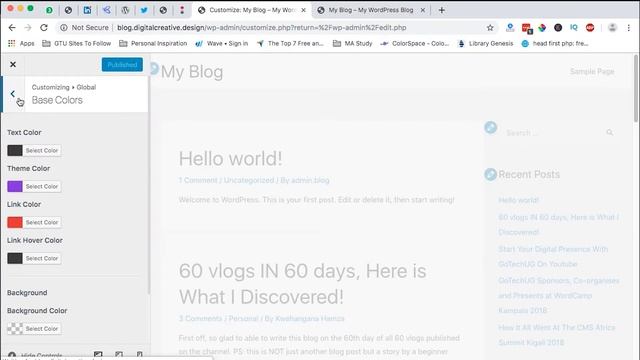Switch to the blue share-icon pinned tab

(107, 10)
